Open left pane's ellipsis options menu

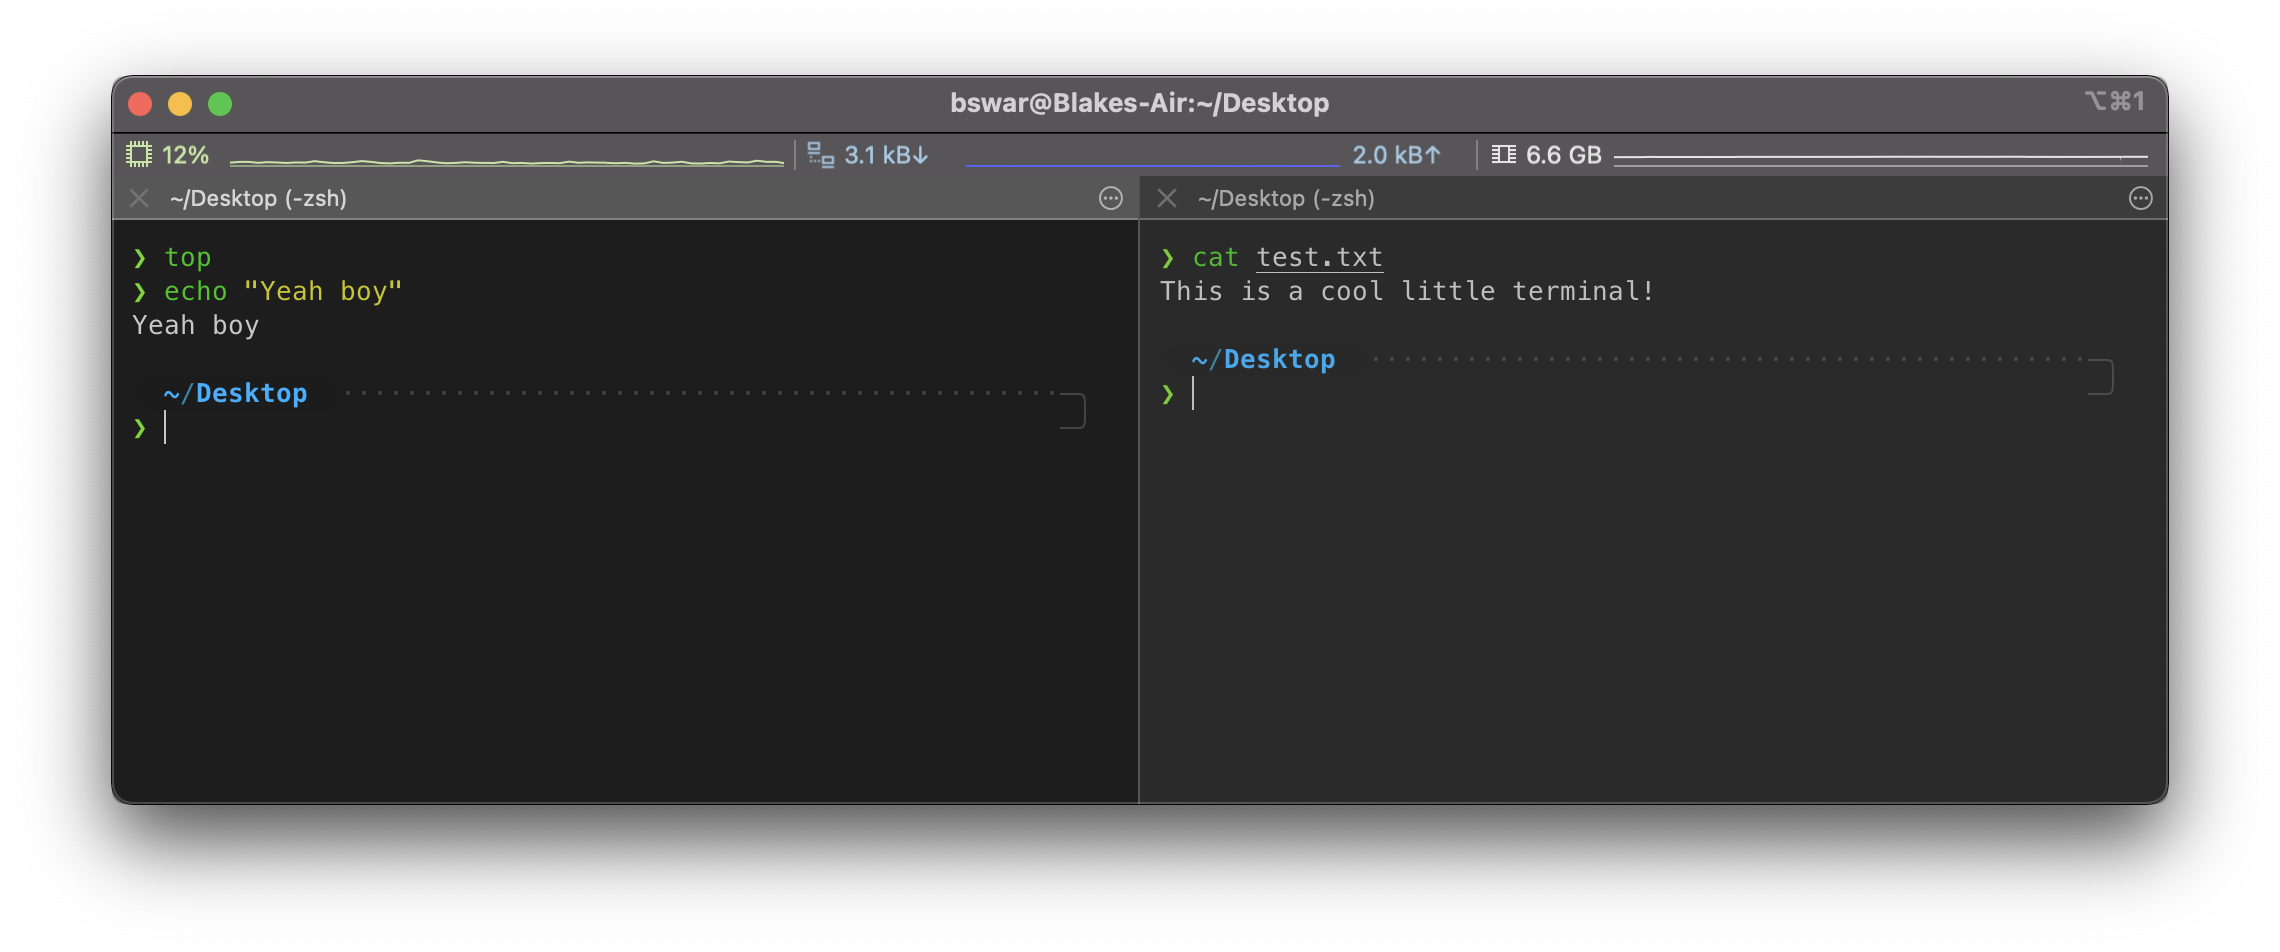(x=1110, y=198)
